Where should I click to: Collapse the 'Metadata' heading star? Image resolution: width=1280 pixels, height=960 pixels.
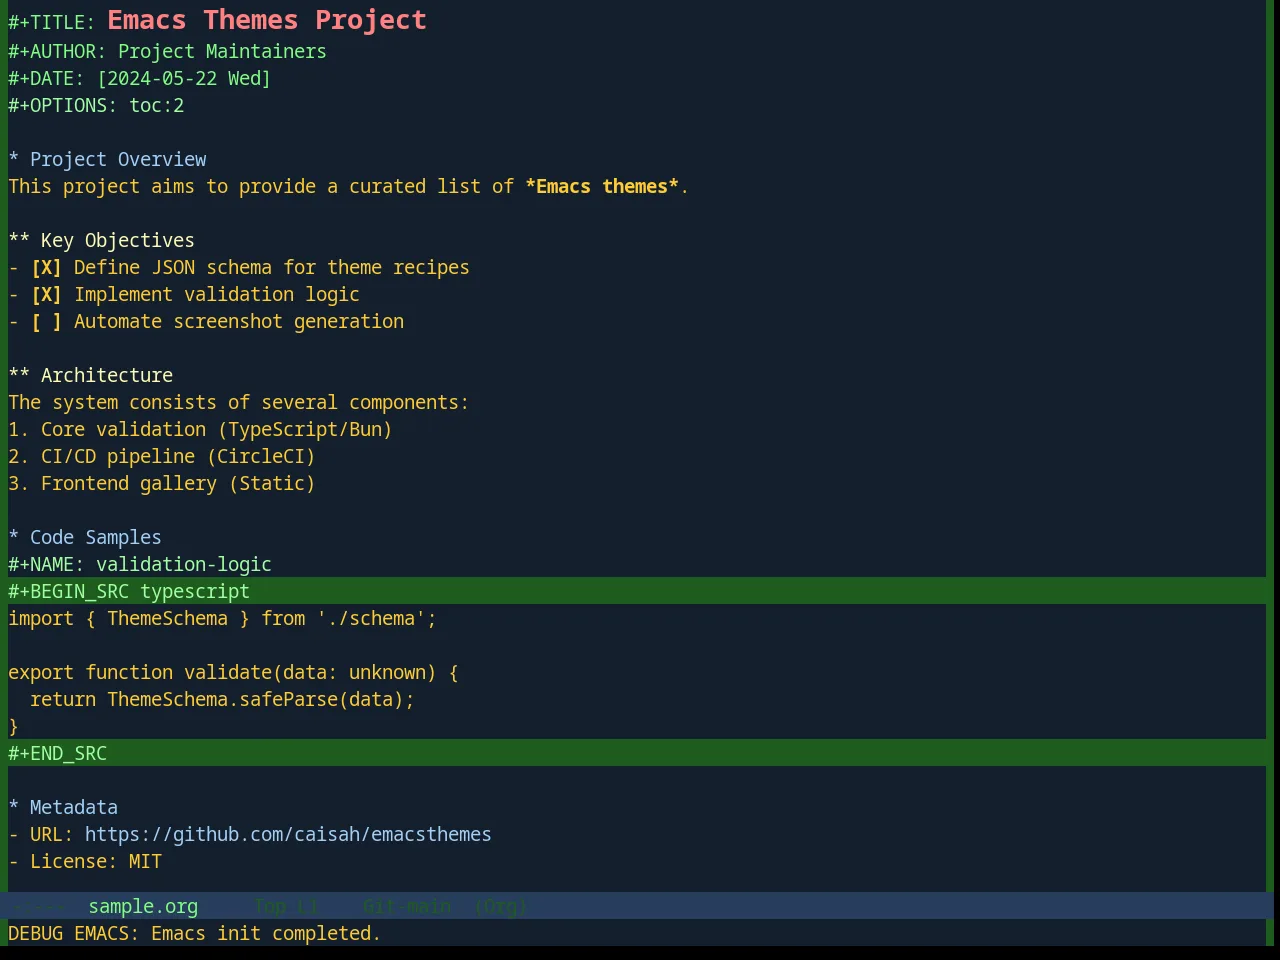[14, 808]
